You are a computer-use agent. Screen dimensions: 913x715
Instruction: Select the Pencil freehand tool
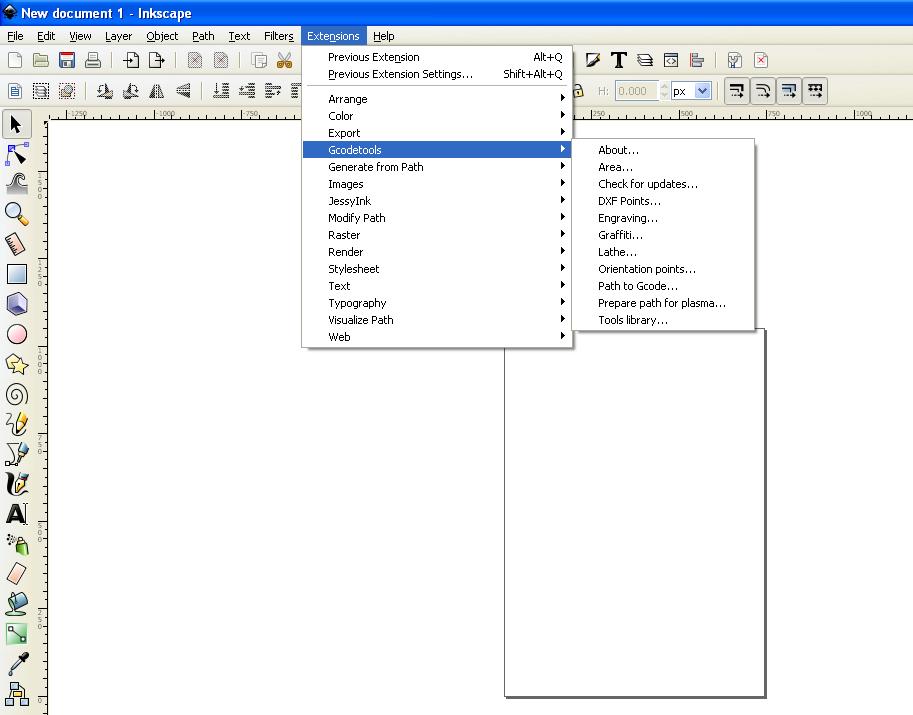[x=16, y=424]
